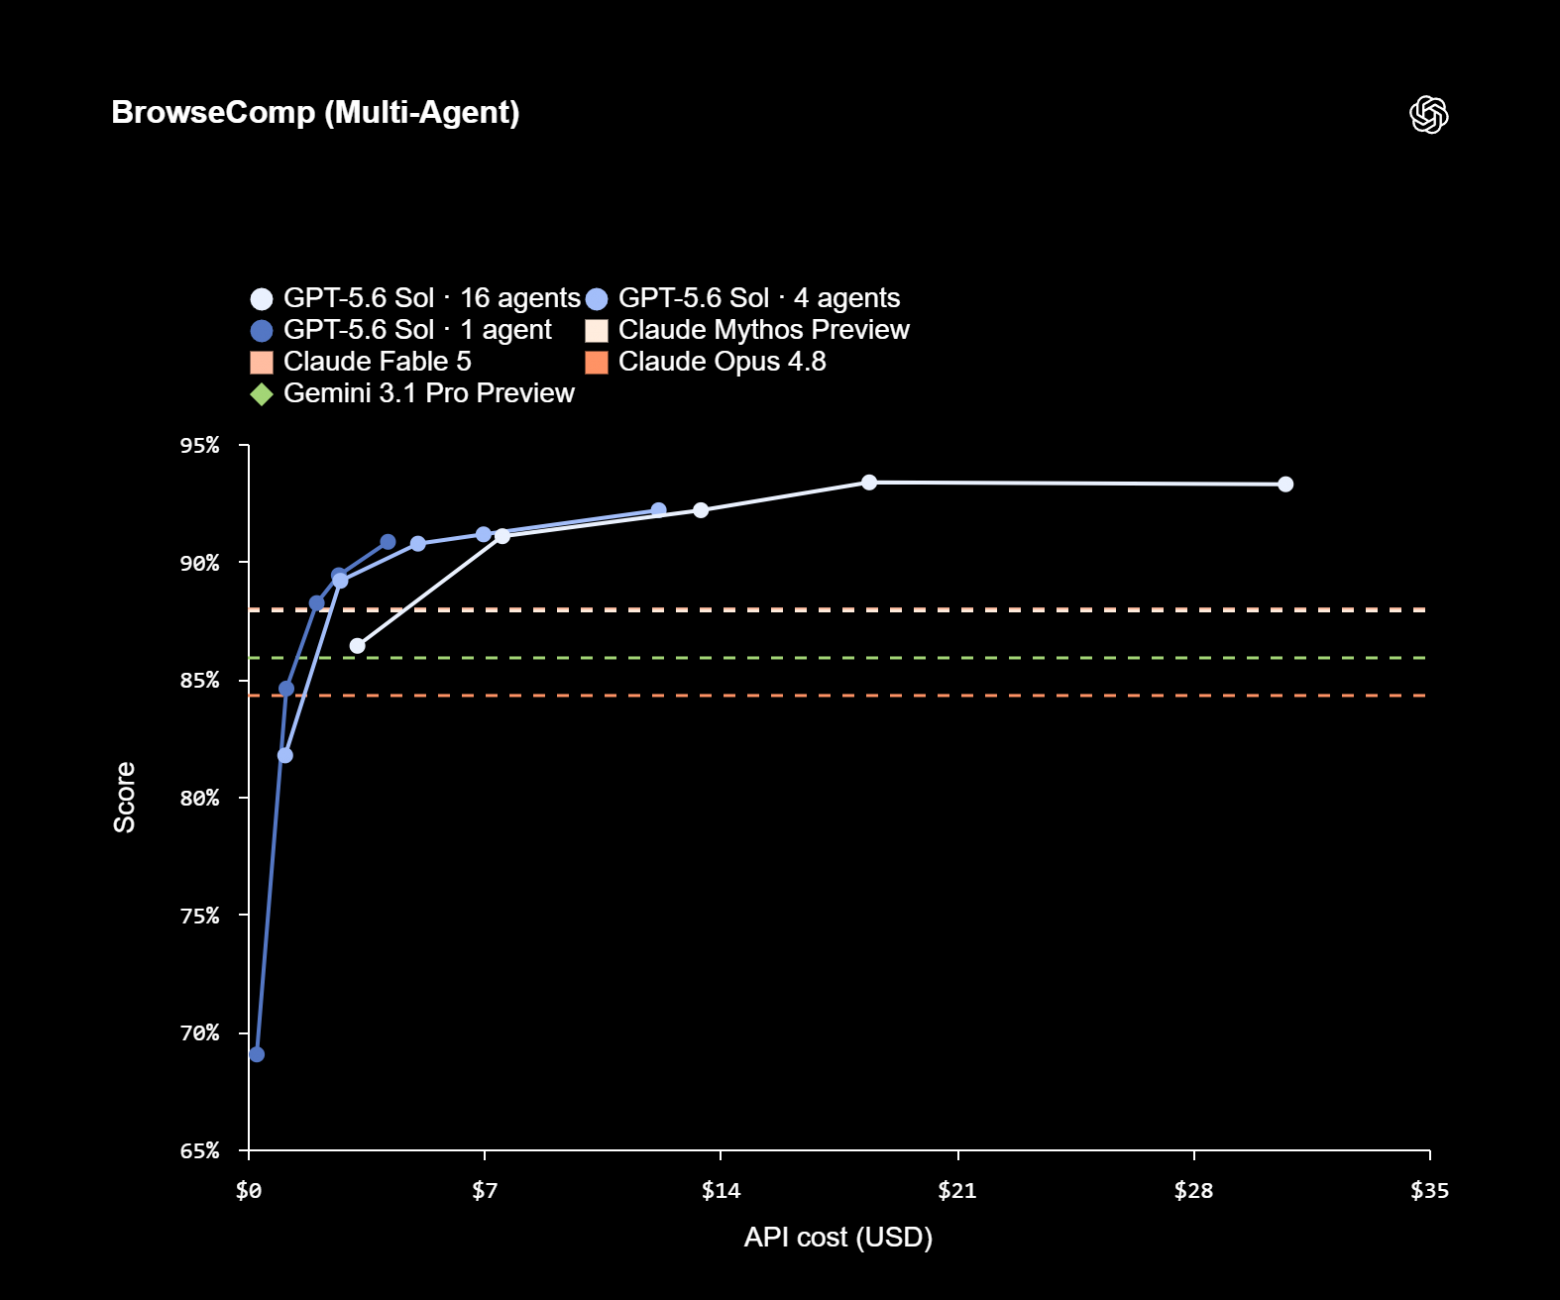Click the light blue 4-agents point near $12
This screenshot has height=1300, width=1560.
click(x=658, y=510)
